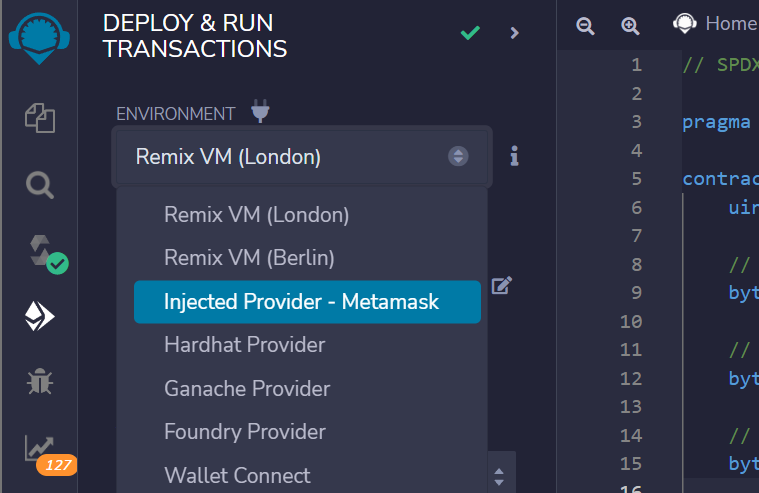This screenshot has height=493, width=759.
Task: Choose Injected Provider - Metamask
Action: [307, 302]
